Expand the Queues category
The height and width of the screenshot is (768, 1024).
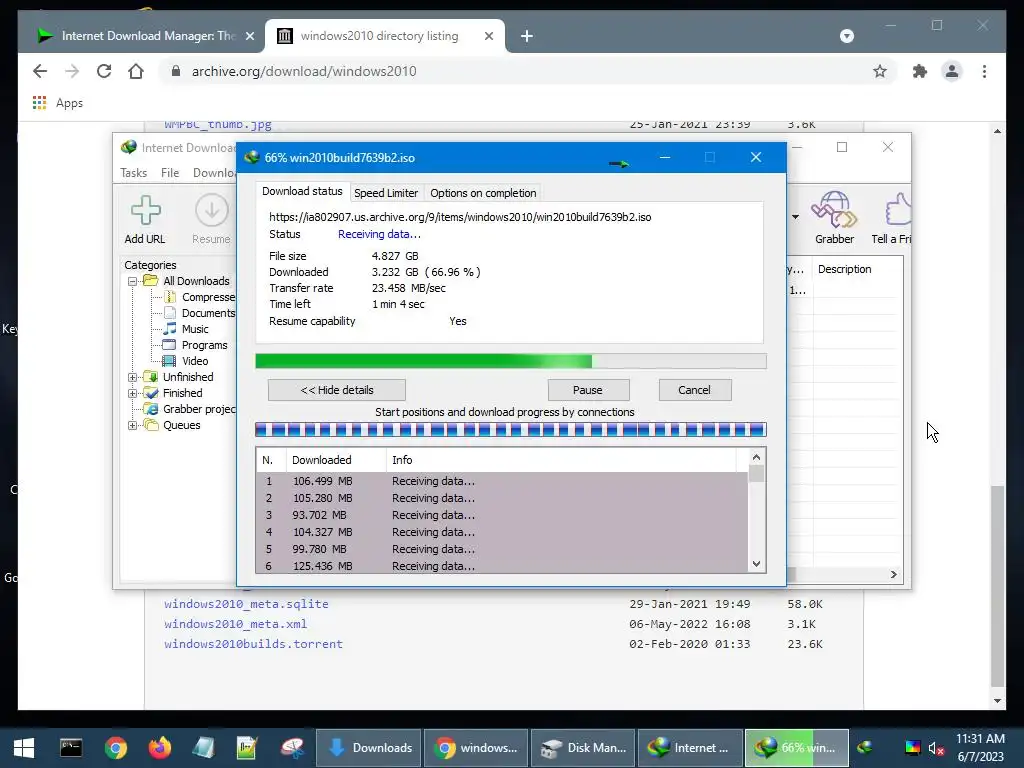(x=133, y=425)
